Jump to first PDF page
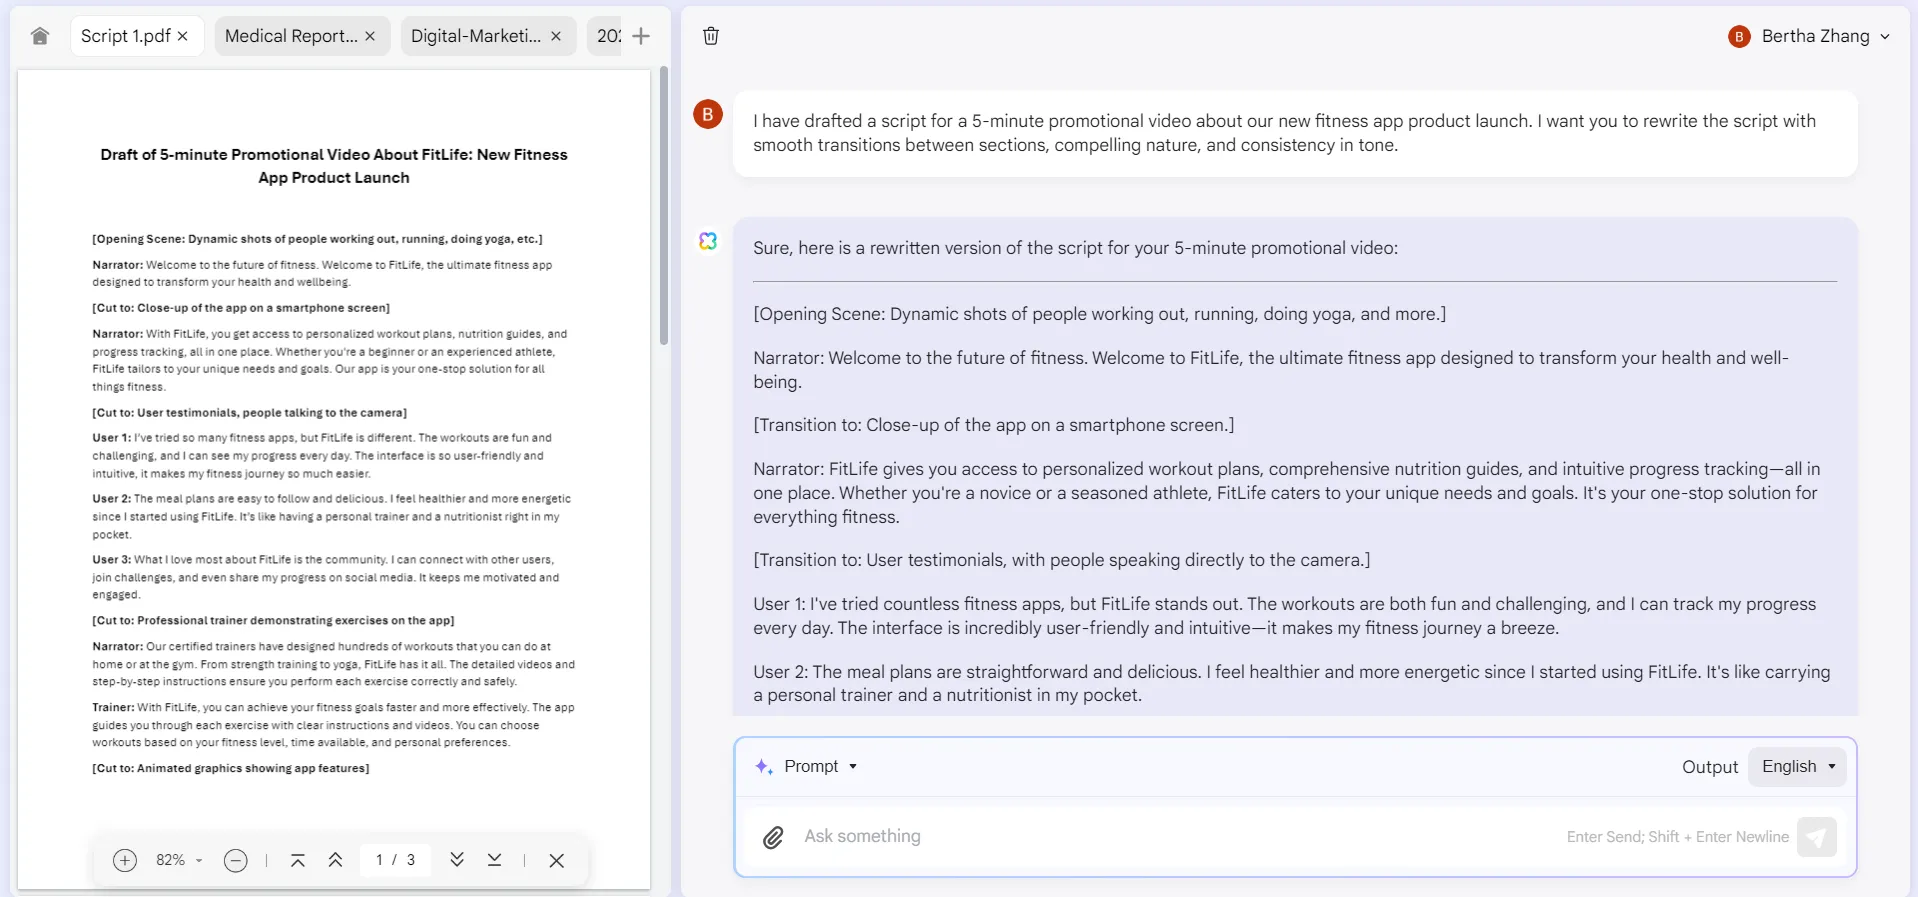The height and width of the screenshot is (897, 1918). click(298, 860)
